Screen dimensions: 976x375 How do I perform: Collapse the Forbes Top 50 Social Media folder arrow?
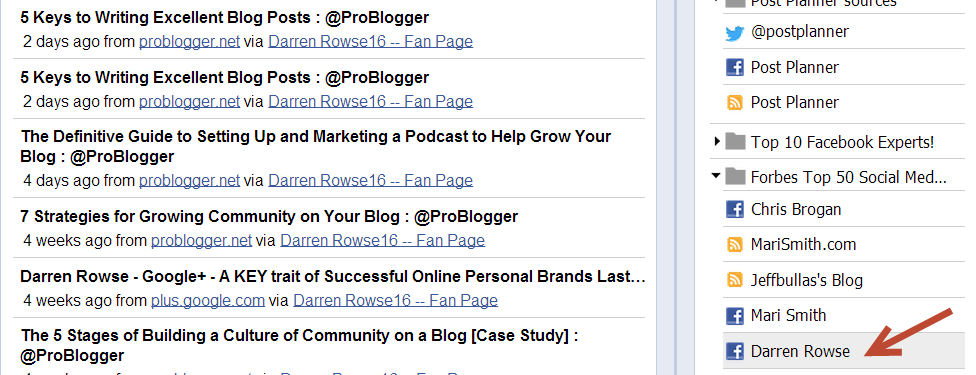[x=716, y=177]
